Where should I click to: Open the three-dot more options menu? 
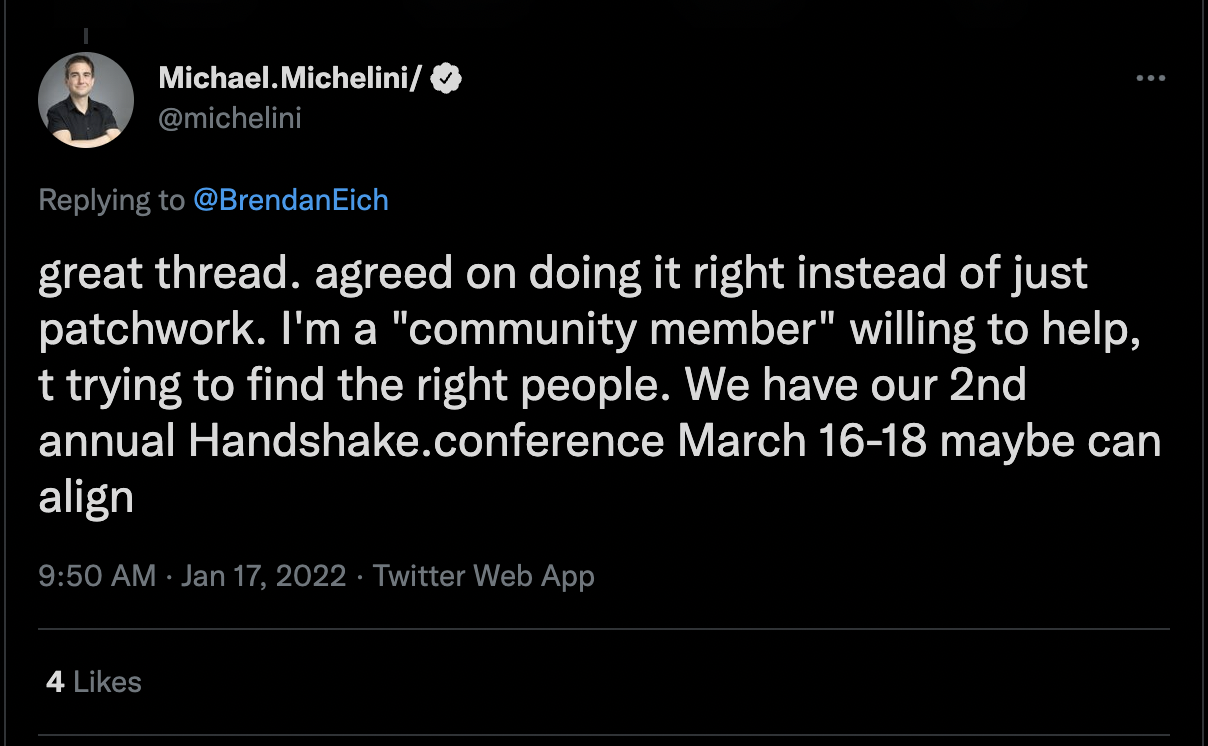(1151, 78)
